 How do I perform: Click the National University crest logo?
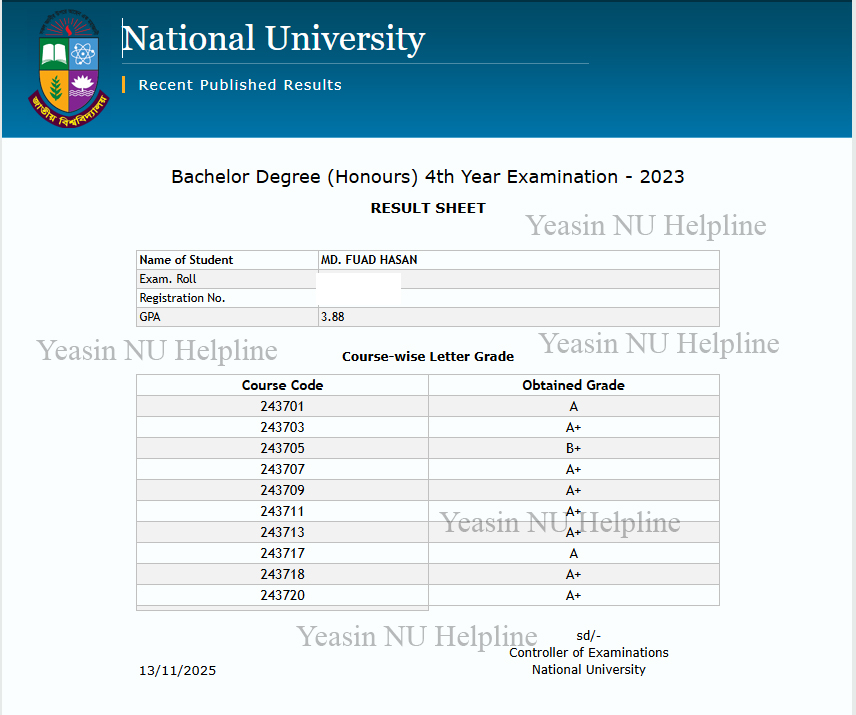[x=69, y=66]
